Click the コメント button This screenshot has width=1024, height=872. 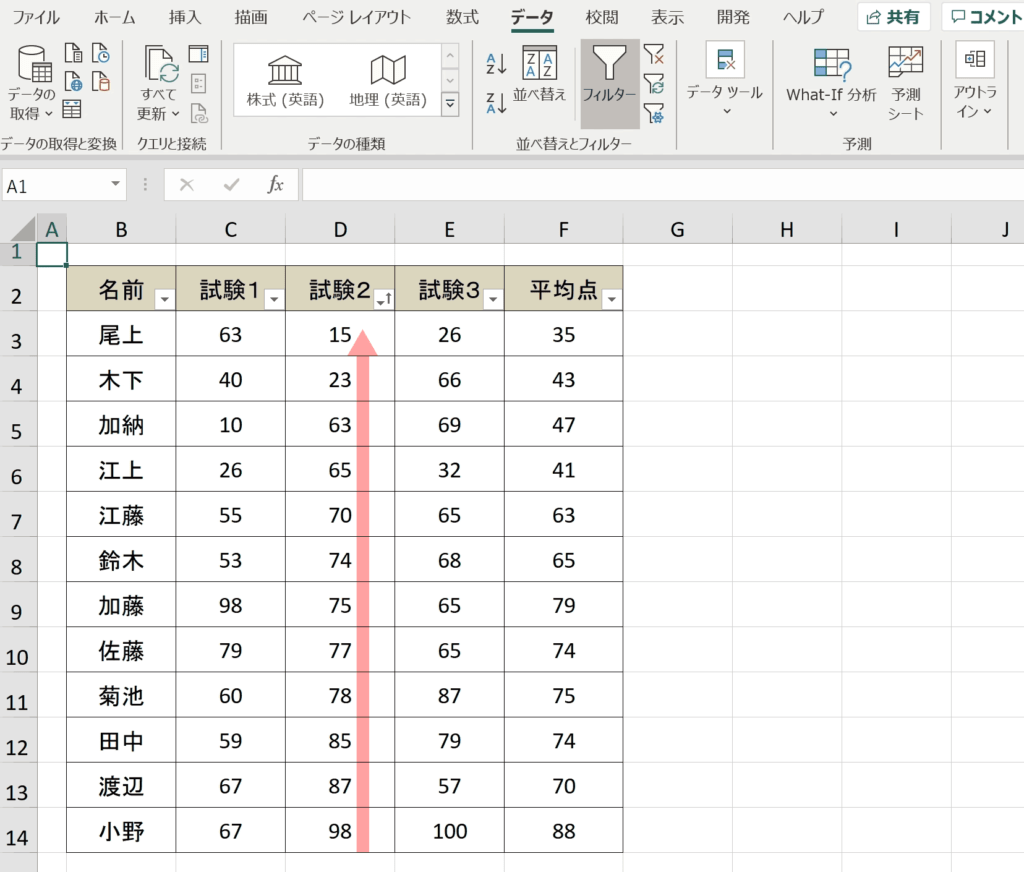[985, 17]
